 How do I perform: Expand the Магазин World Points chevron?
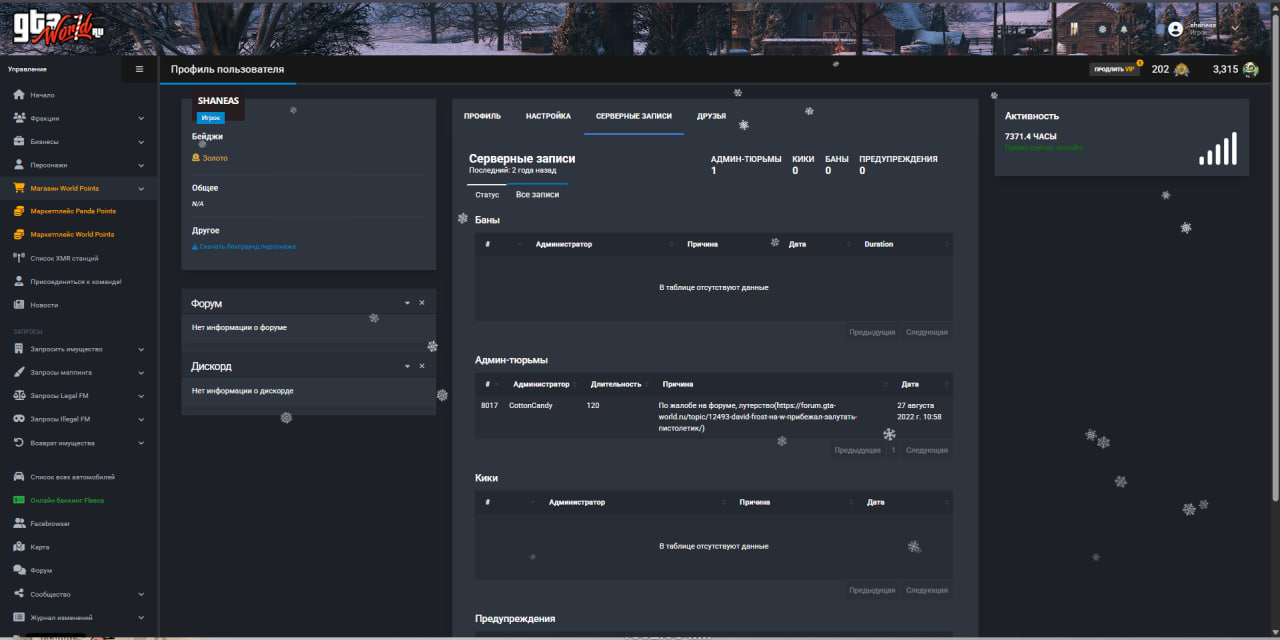tap(141, 188)
